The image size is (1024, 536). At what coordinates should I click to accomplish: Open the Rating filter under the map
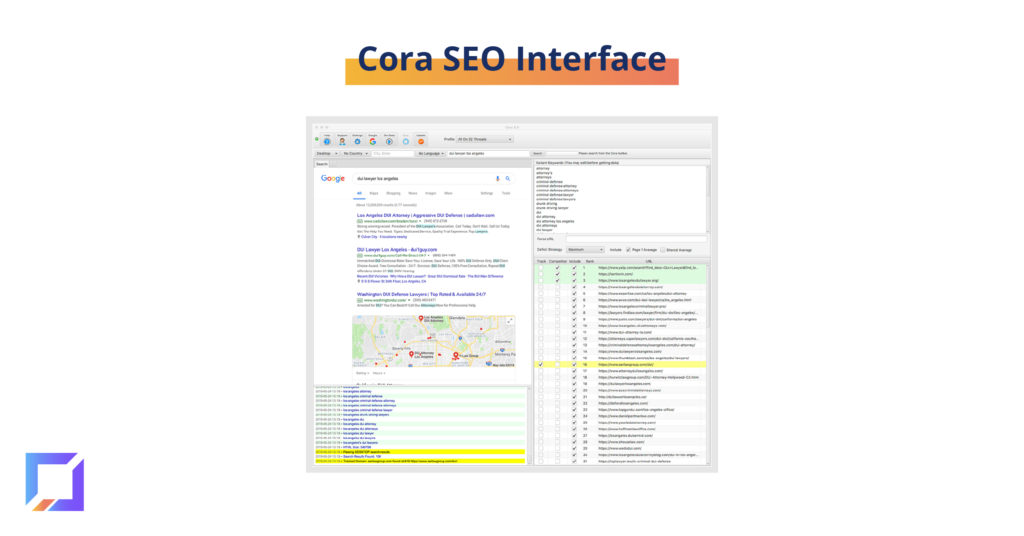(361, 373)
